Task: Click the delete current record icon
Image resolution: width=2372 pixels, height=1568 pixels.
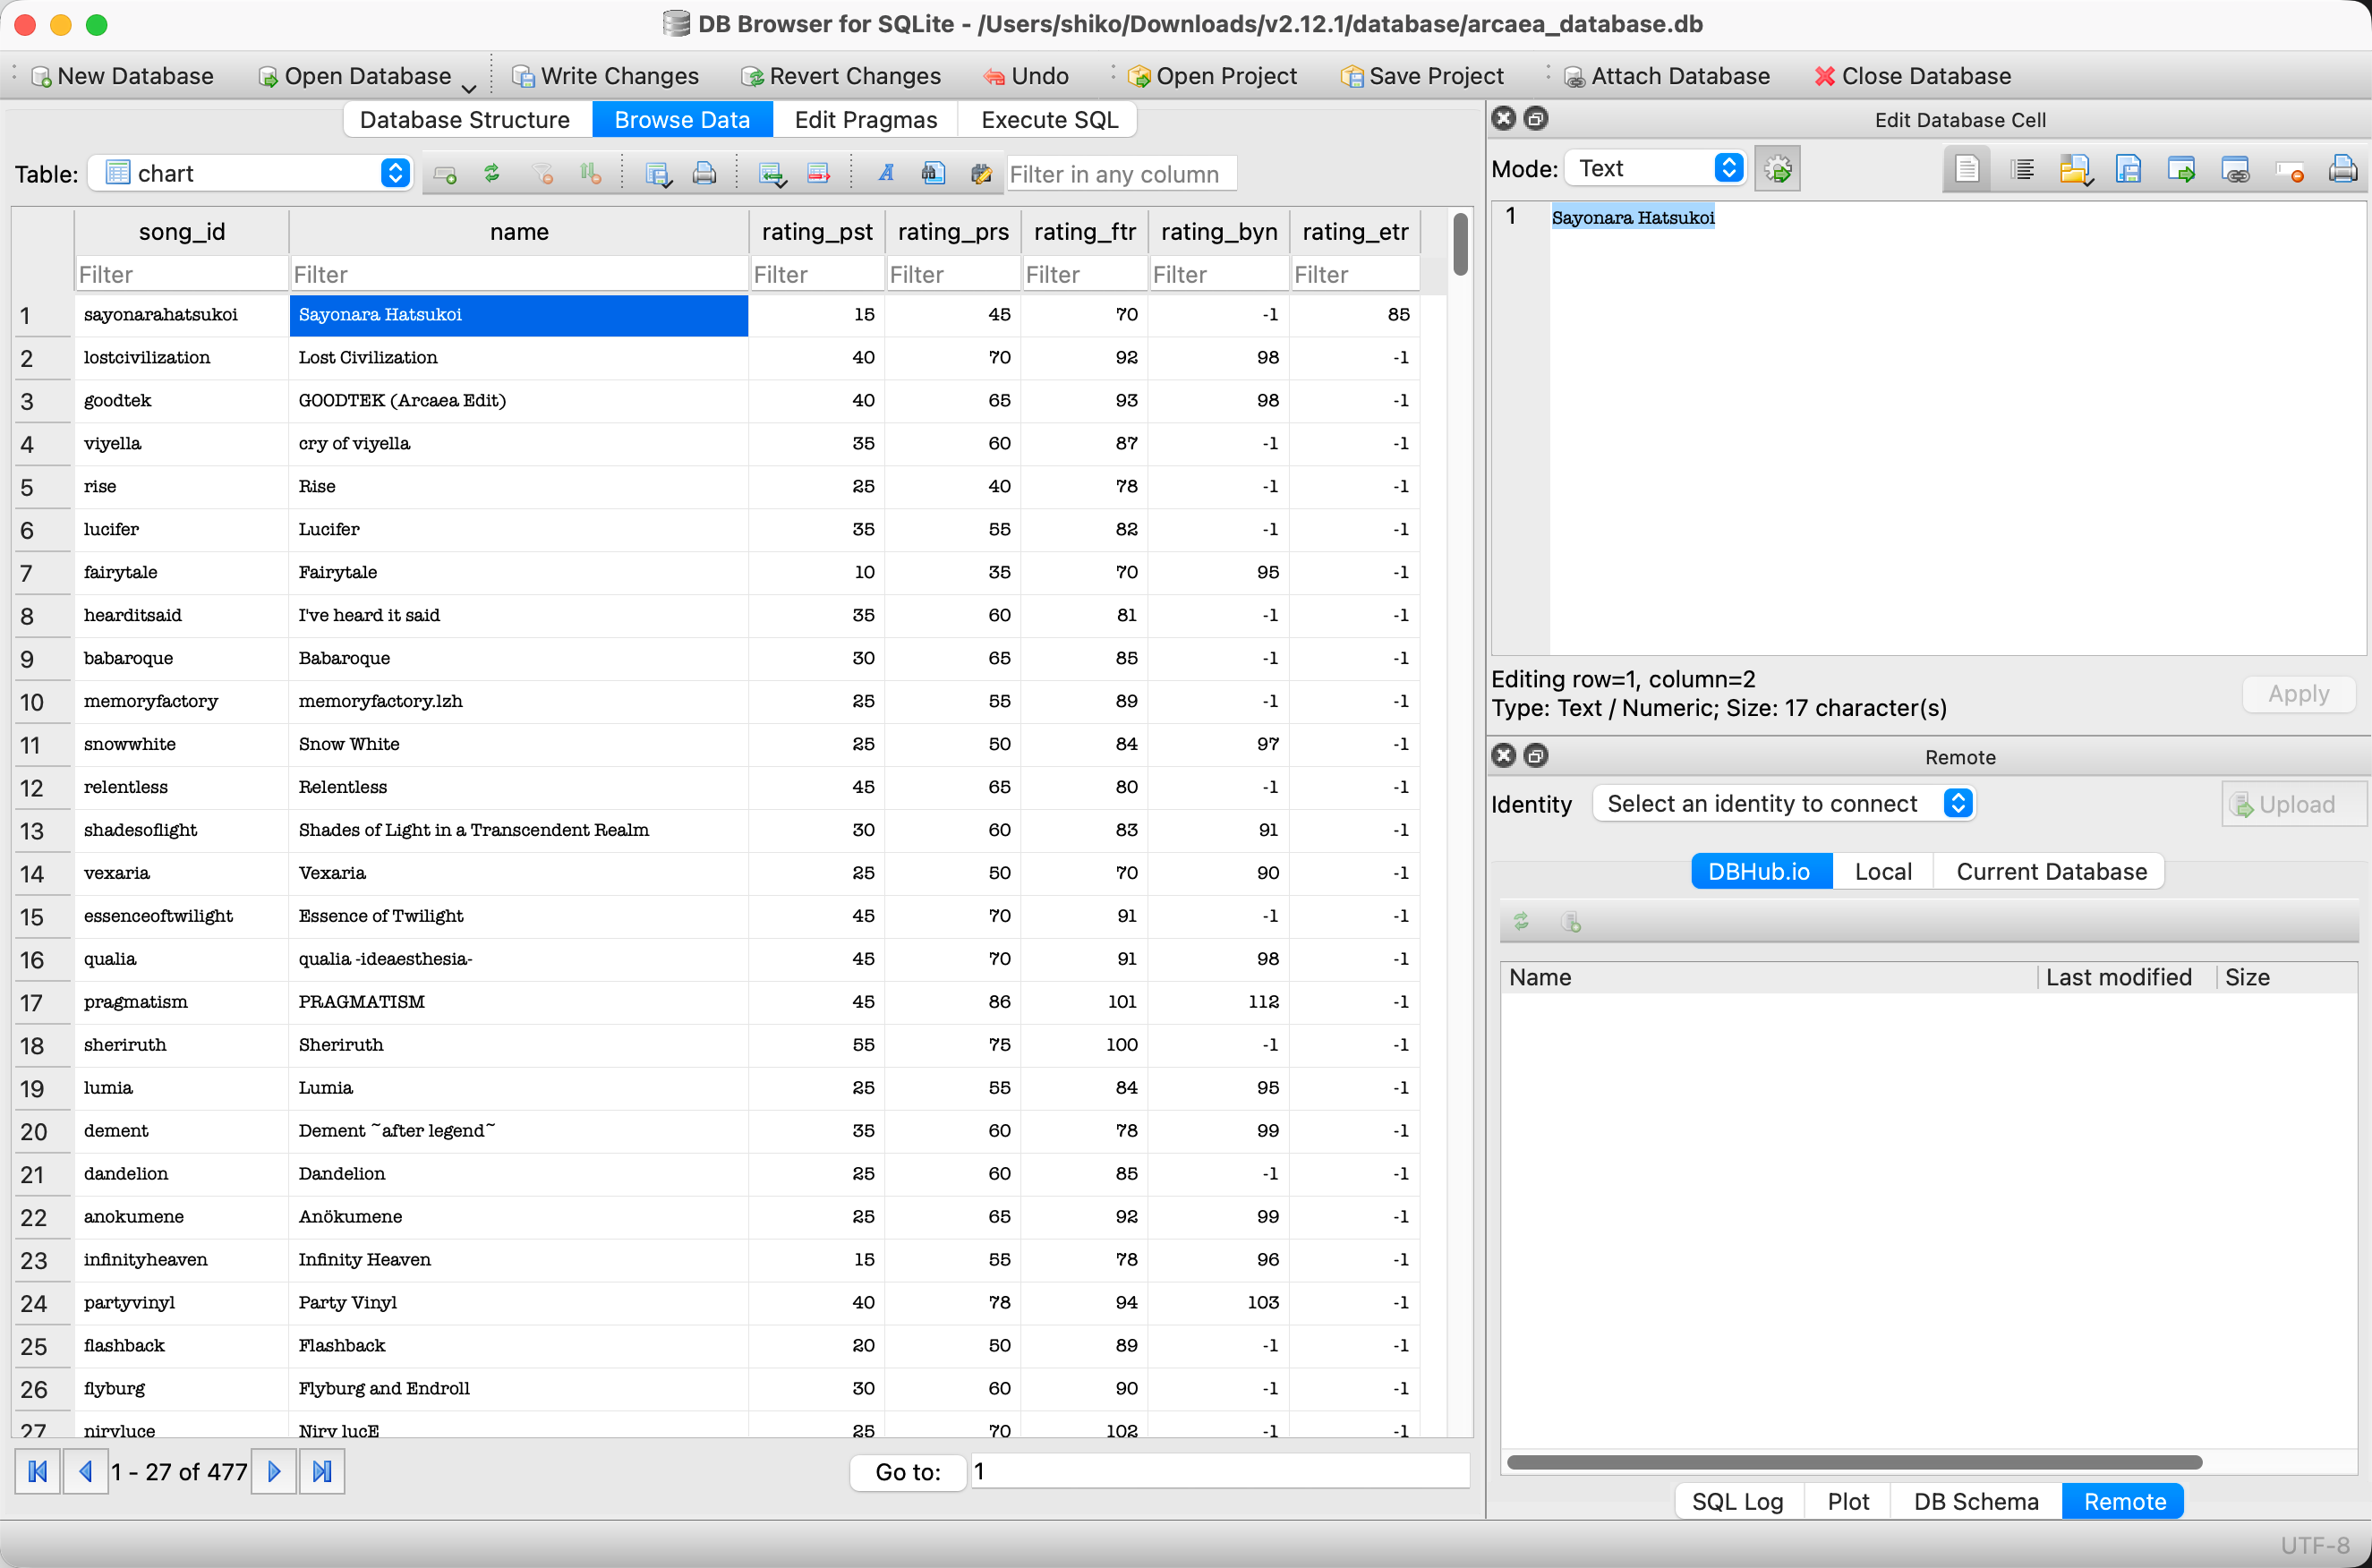Action: pyautogui.click(x=818, y=173)
